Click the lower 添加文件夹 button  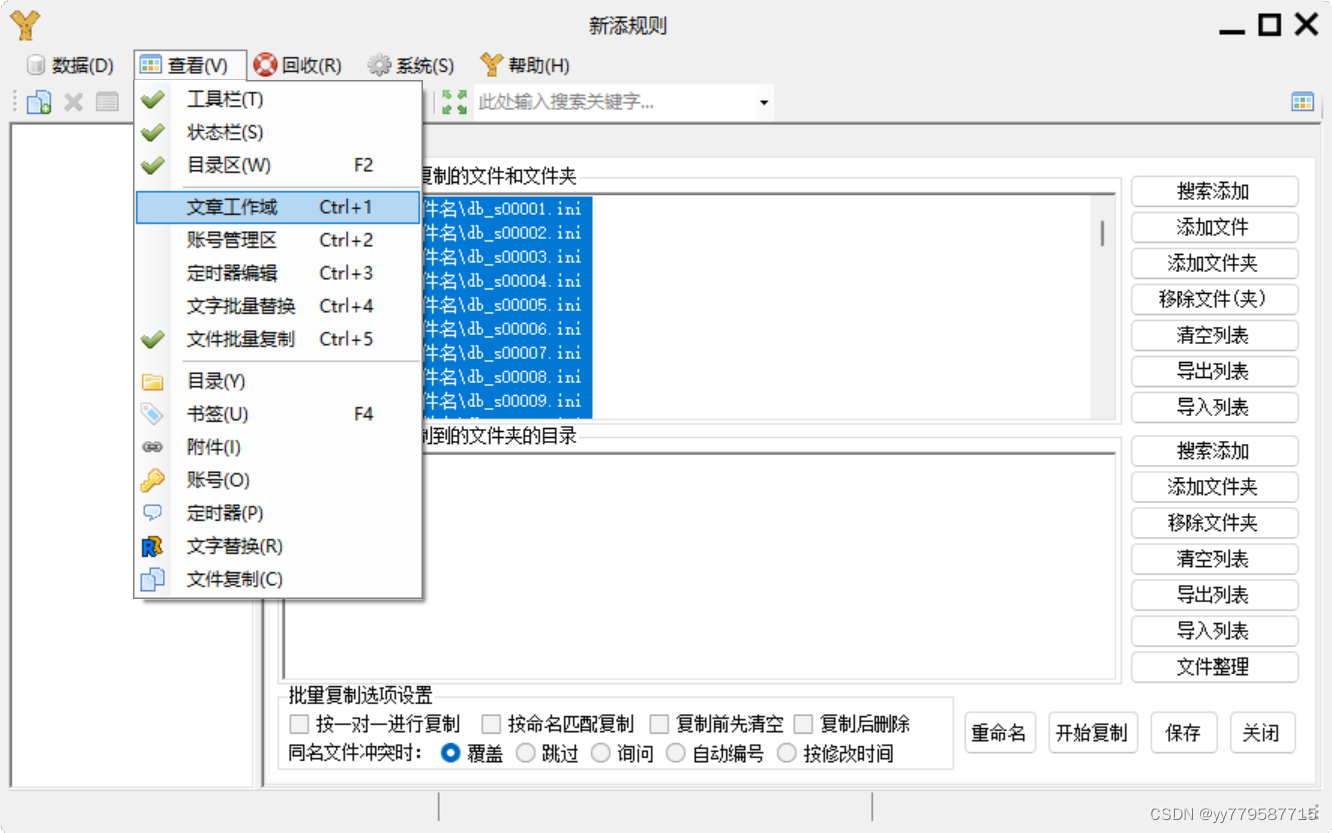pyautogui.click(x=1214, y=487)
